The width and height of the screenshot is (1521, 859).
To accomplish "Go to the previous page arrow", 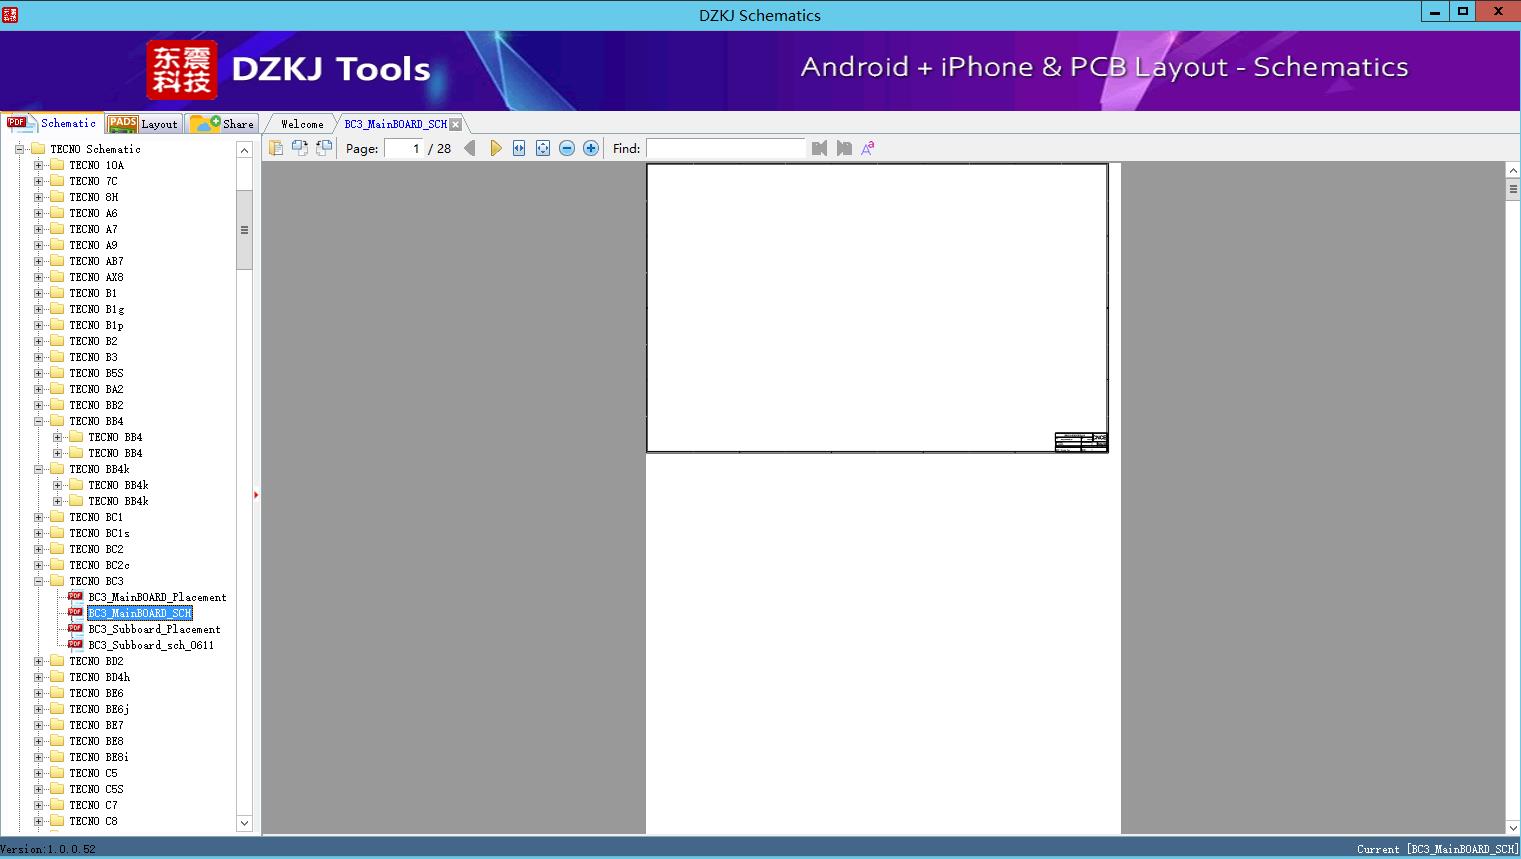I will [470, 148].
